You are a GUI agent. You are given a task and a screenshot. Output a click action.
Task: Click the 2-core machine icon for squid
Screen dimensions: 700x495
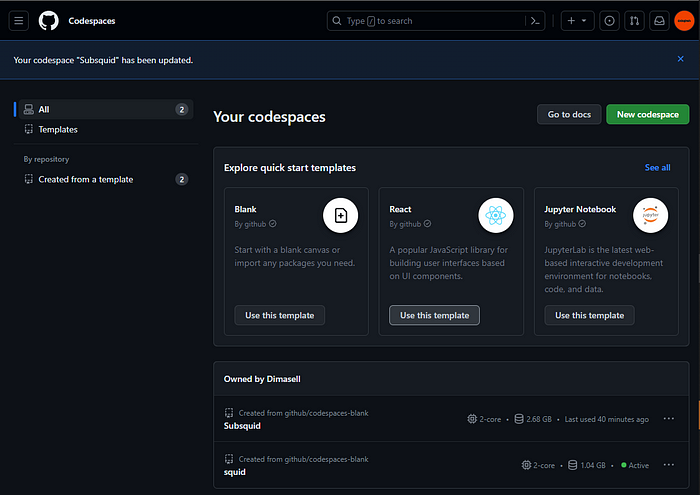[x=526, y=465]
